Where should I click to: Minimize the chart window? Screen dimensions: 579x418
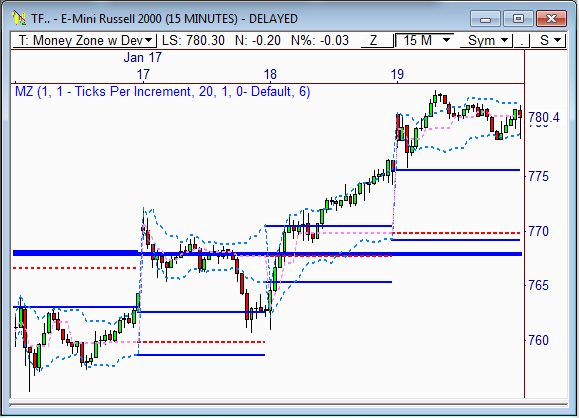[486, 18]
